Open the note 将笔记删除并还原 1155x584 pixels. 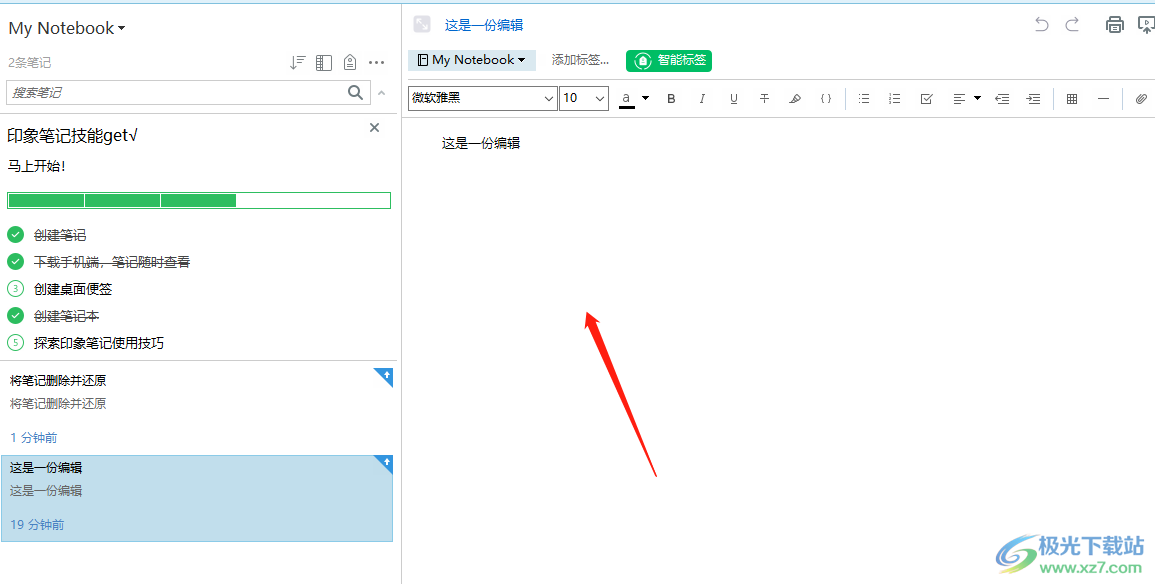pos(197,407)
